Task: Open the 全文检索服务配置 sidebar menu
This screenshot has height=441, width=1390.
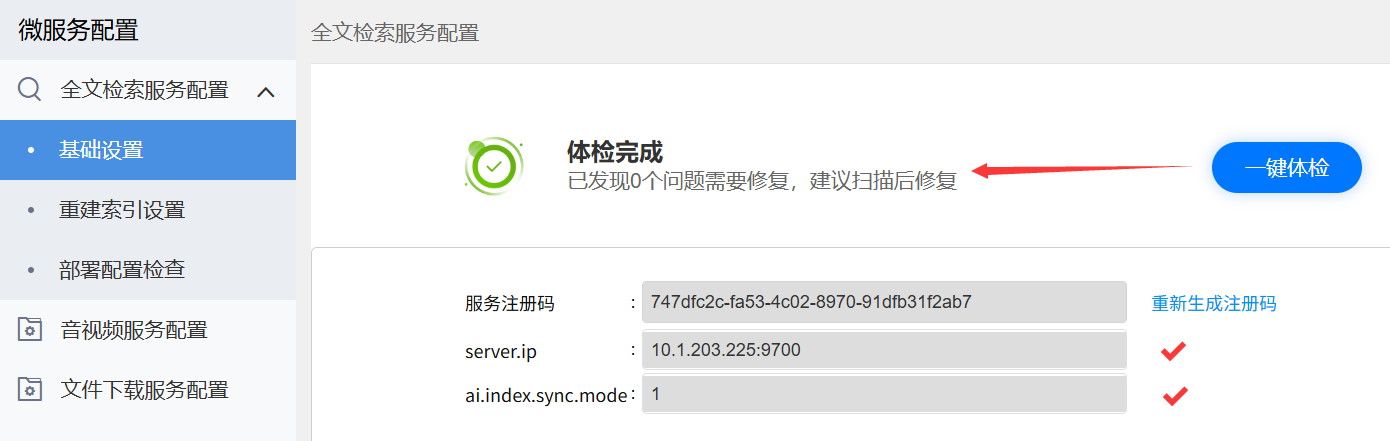Action: tap(144, 91)
